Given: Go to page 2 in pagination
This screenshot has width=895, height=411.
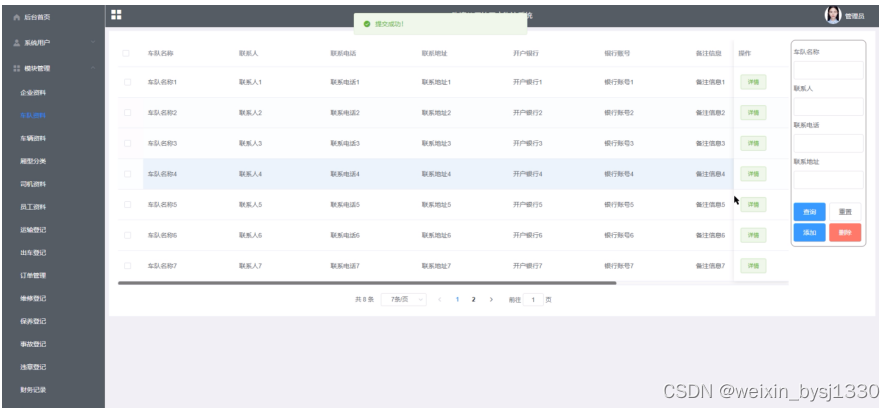Looking at the screenshot, I should point(473,300).
